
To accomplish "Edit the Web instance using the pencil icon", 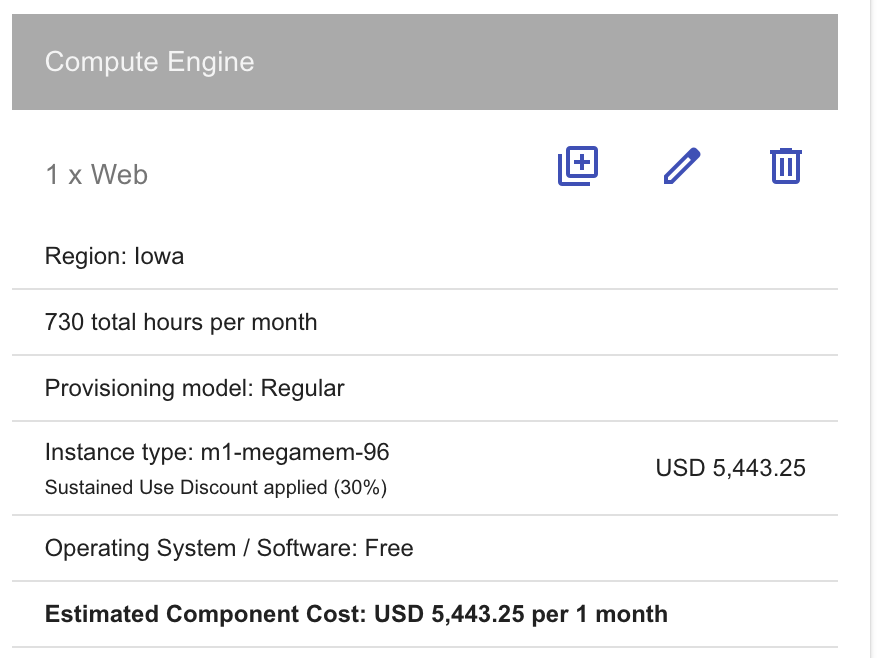I will point(682,166).
